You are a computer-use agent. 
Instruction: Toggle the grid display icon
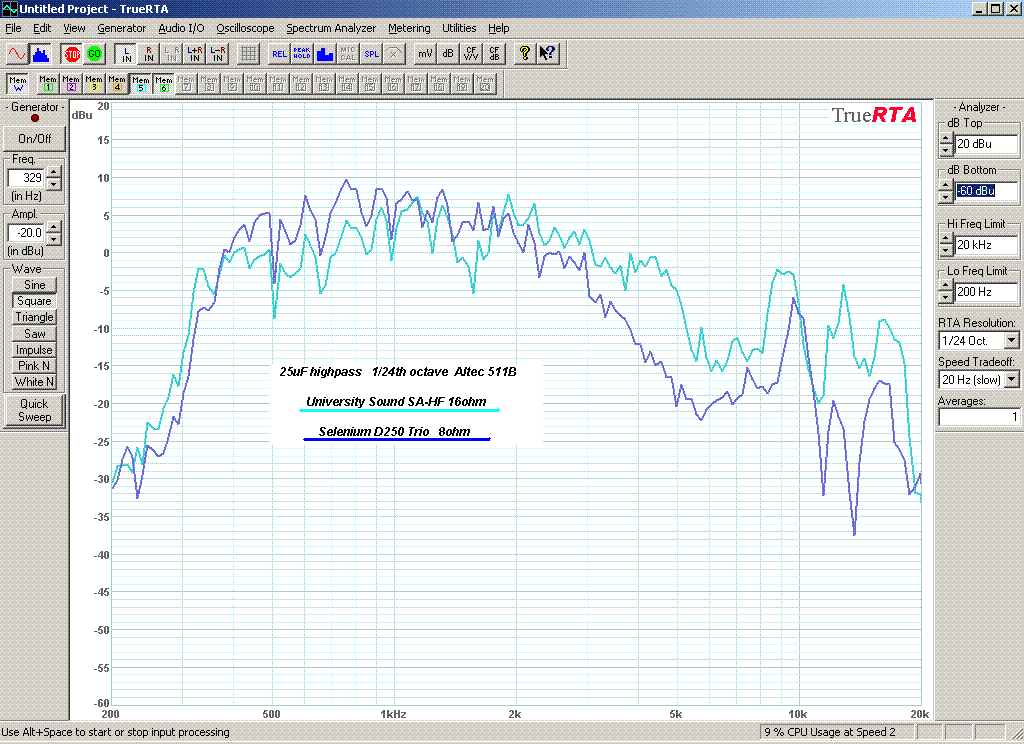(x=248, y=54)
